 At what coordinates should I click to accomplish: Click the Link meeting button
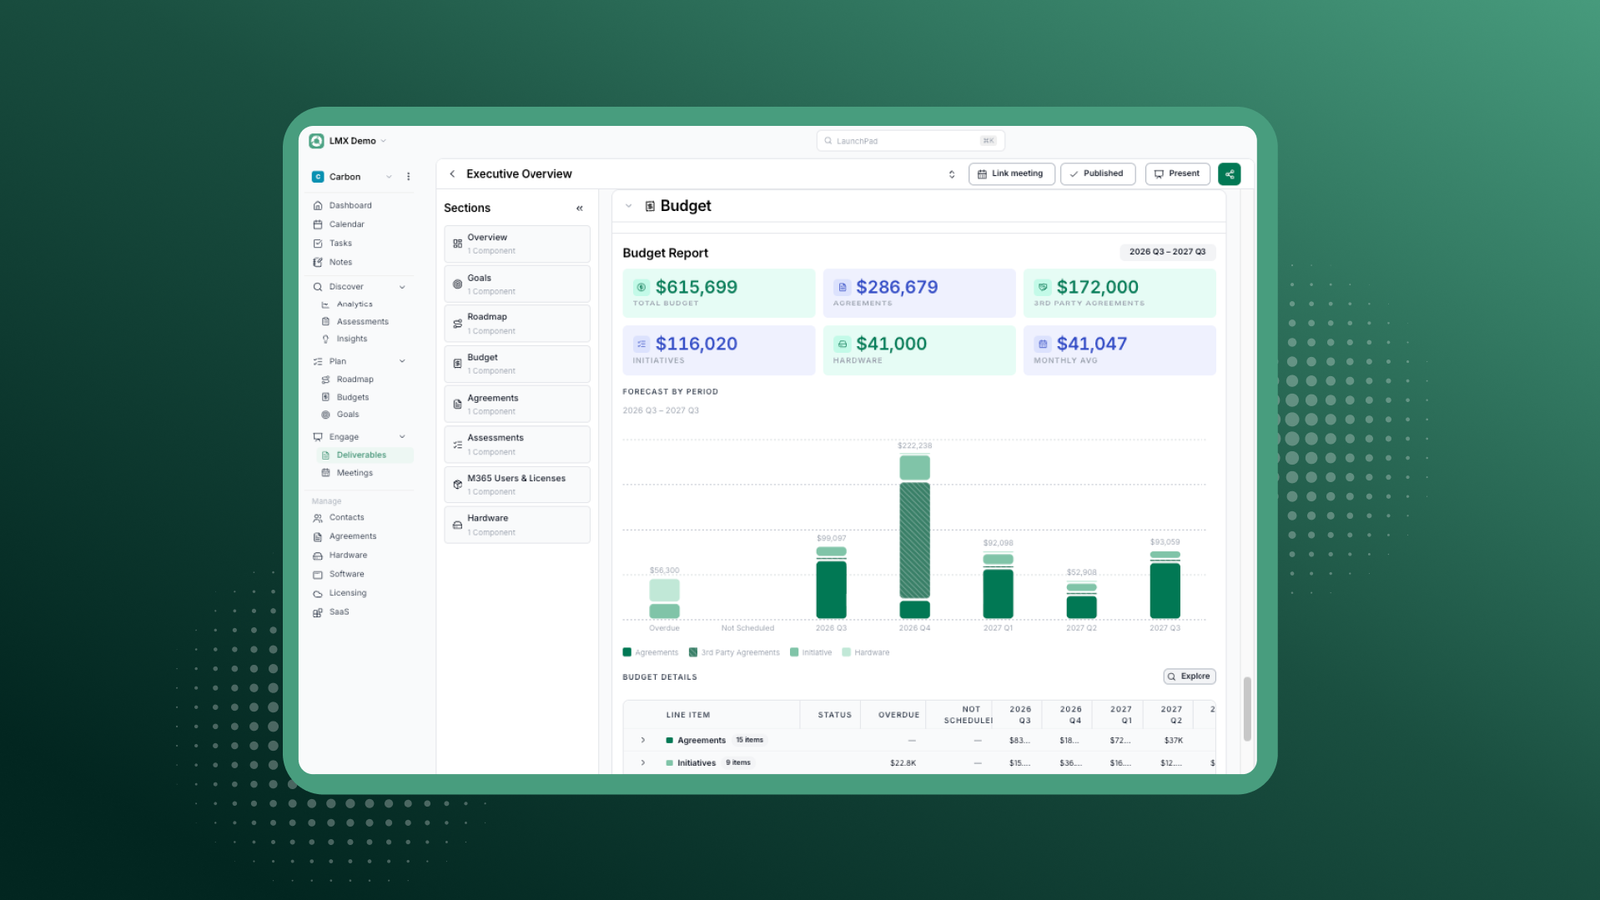click(1011, 174)
